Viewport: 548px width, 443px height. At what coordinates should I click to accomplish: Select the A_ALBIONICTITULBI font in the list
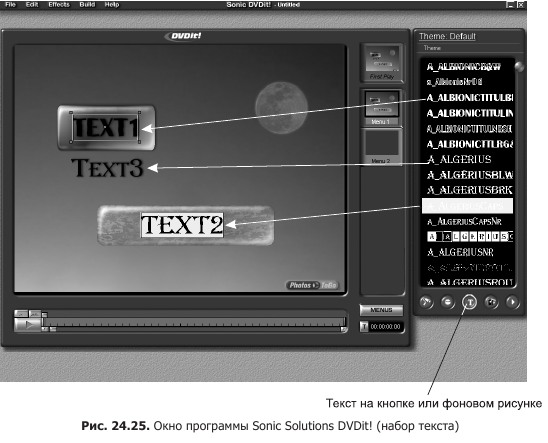(468, 97)
